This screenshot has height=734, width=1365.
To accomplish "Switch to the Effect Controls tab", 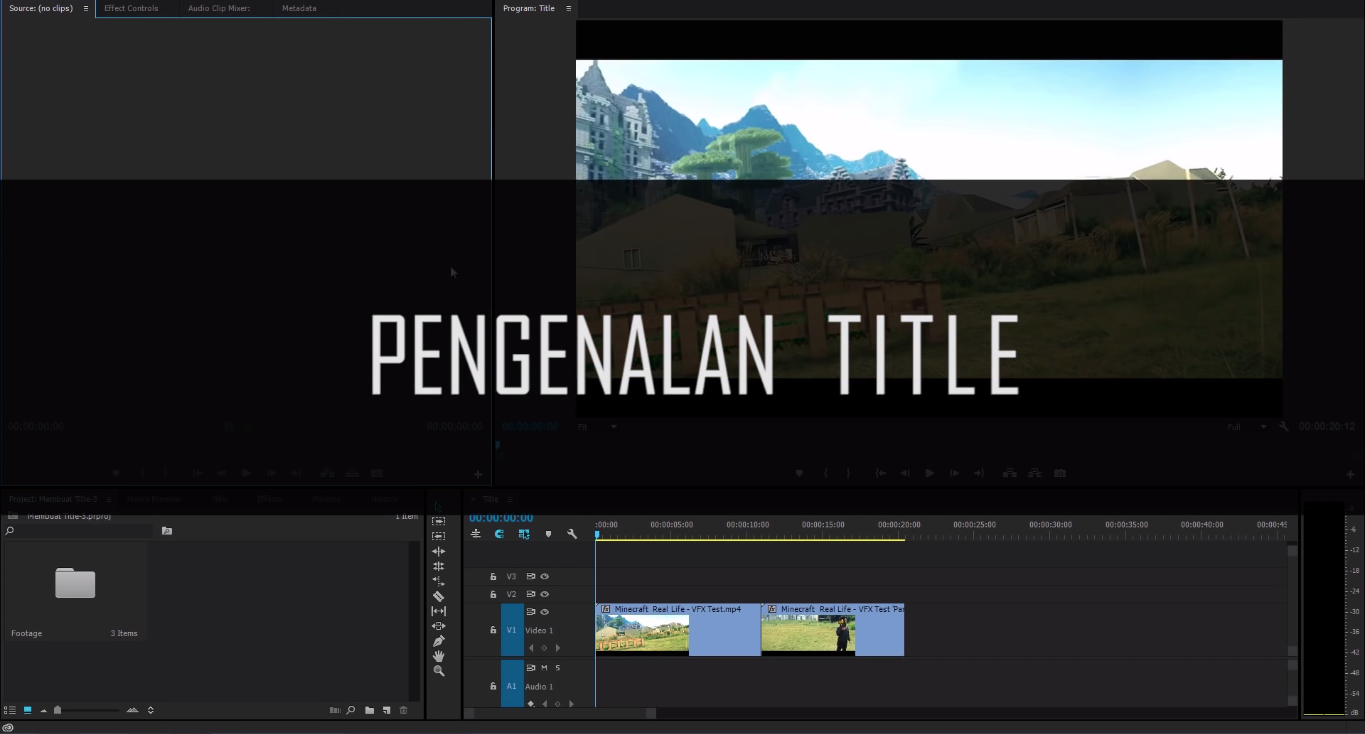I will (x=131, y=8).
